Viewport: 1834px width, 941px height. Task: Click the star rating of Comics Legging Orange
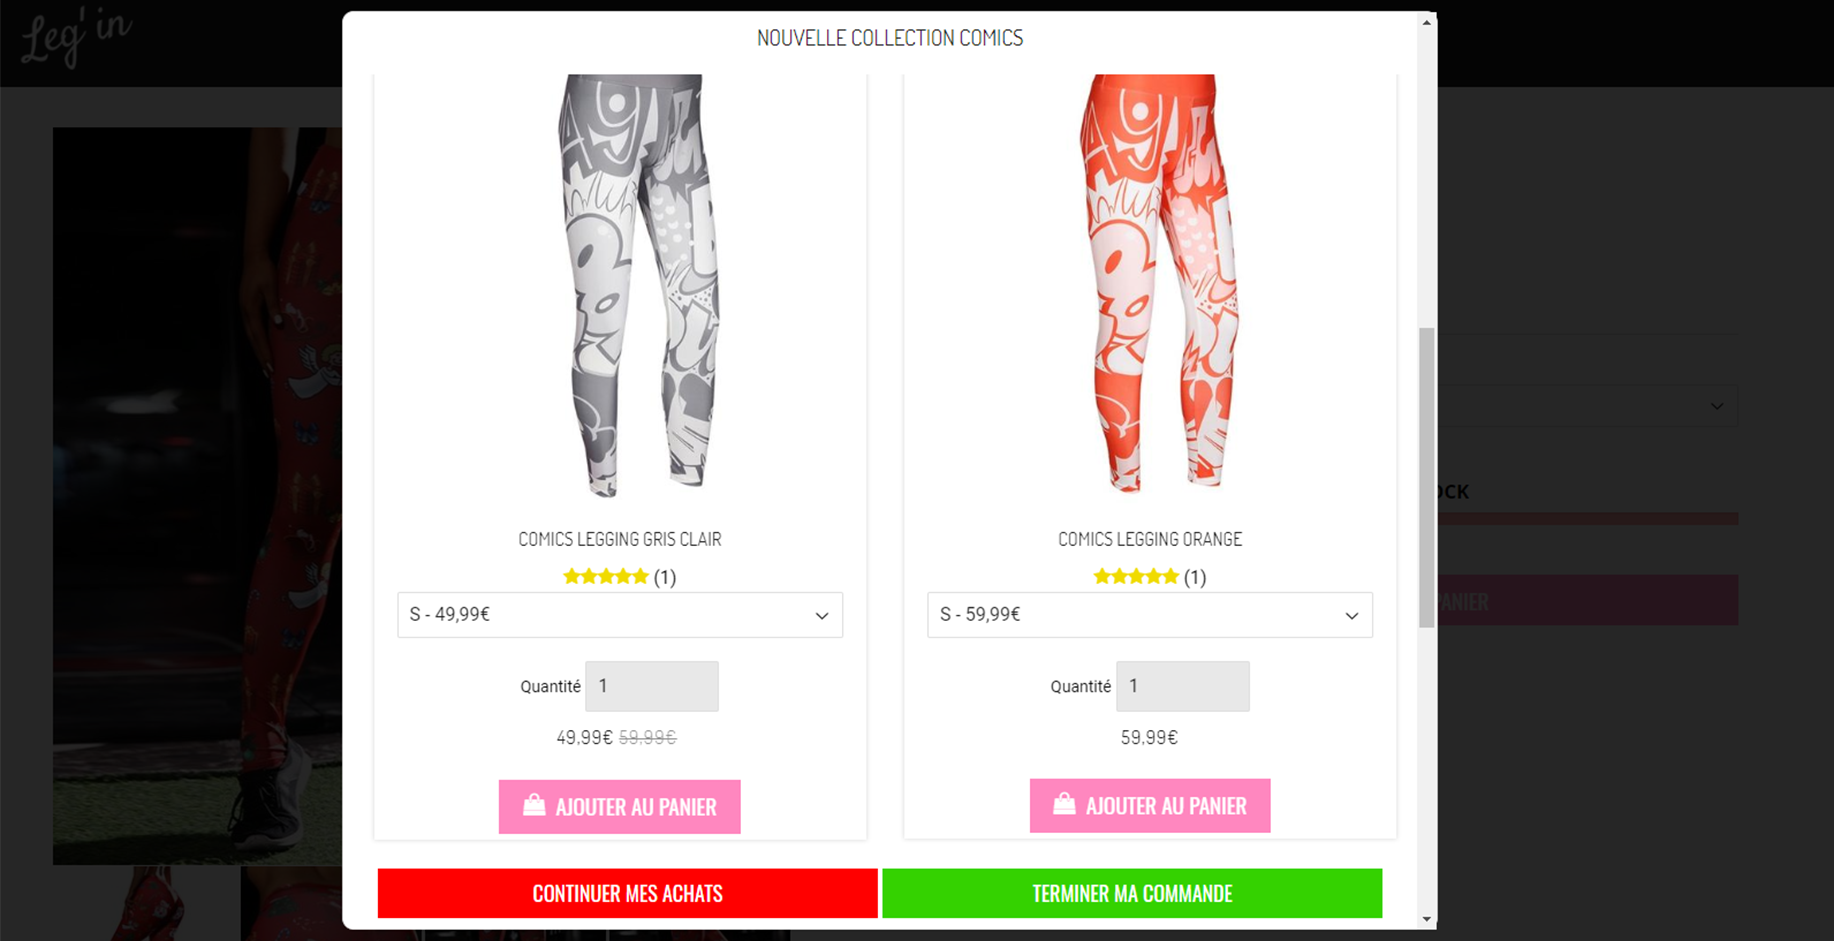(x=1136, y=577)
